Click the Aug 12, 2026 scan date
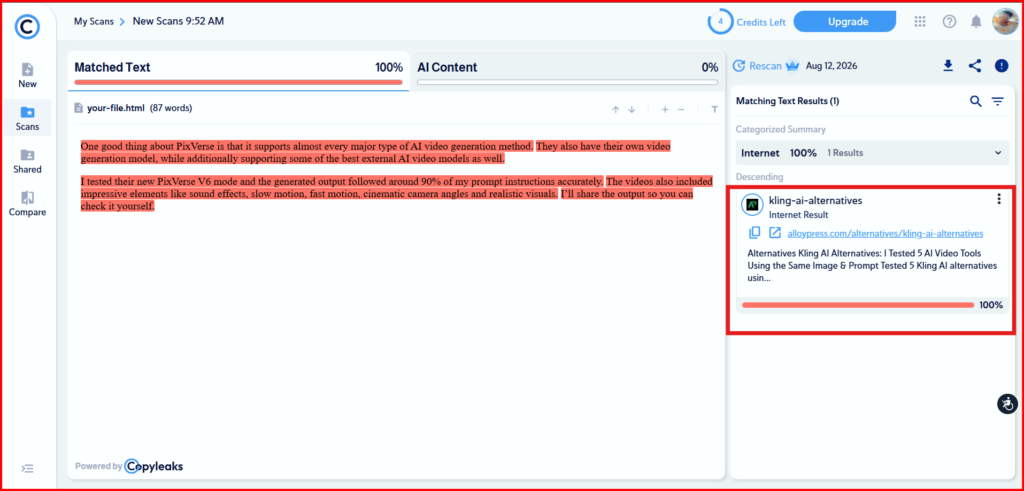This screenshot has height=491, width=1024. [x=831, y=66]
